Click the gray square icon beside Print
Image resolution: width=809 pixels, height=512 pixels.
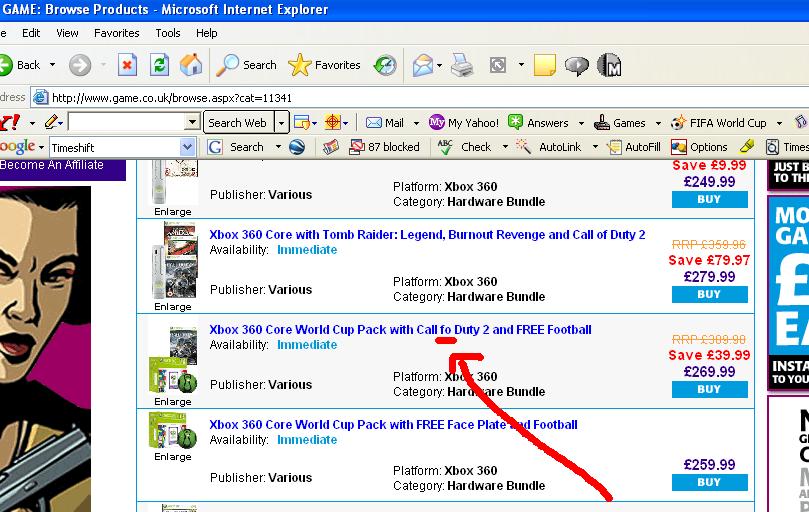point(498,65)
